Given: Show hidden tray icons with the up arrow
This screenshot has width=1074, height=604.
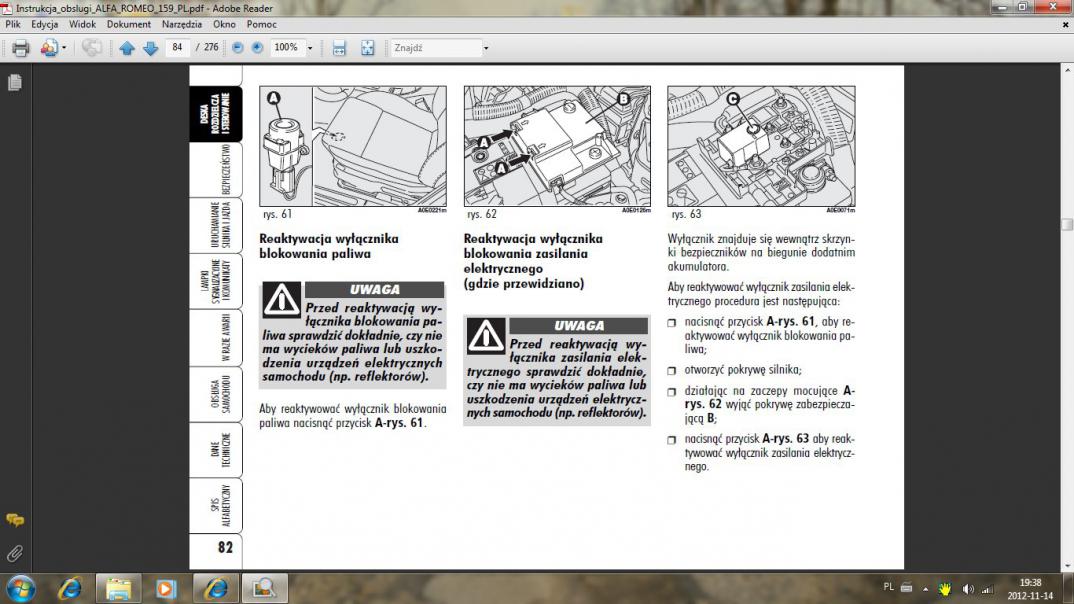Looking at the screenshot, I should [x=925, y=588].
